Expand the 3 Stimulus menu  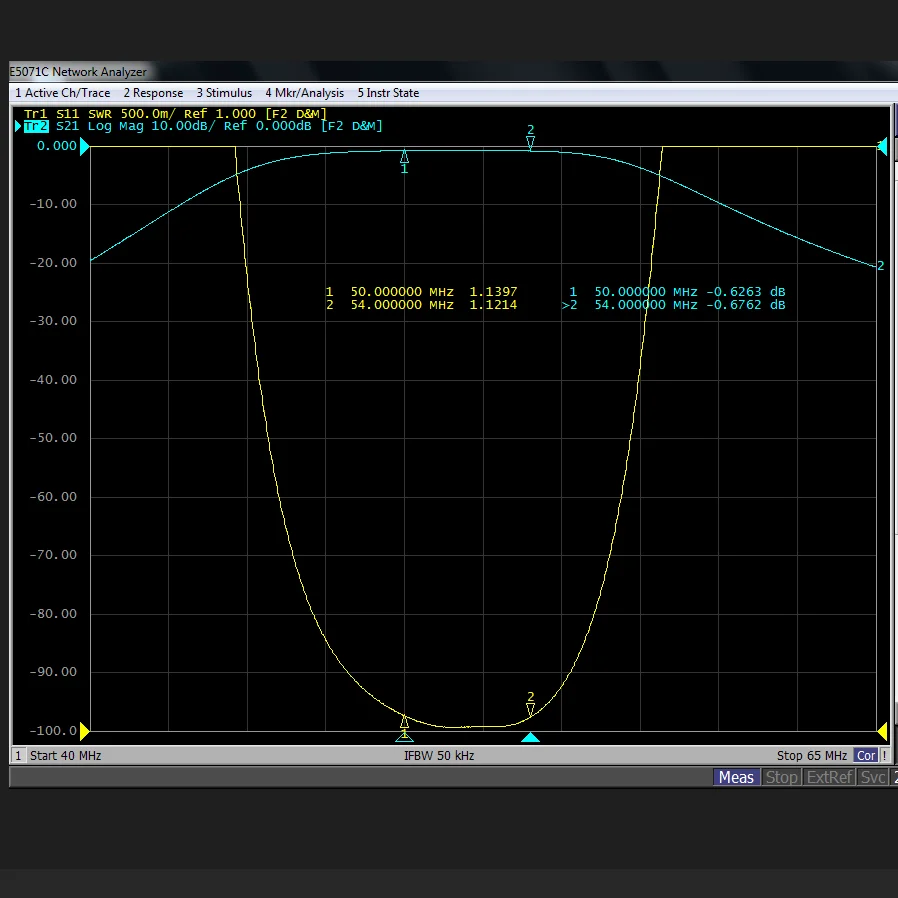(x=224, y=93)
